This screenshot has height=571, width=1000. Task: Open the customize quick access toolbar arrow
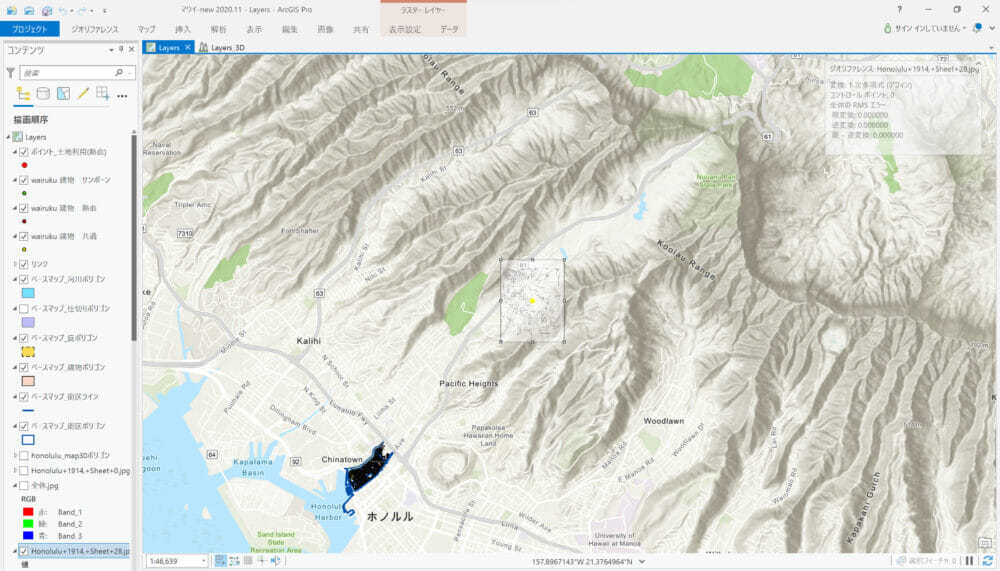[x=105, y=10]
